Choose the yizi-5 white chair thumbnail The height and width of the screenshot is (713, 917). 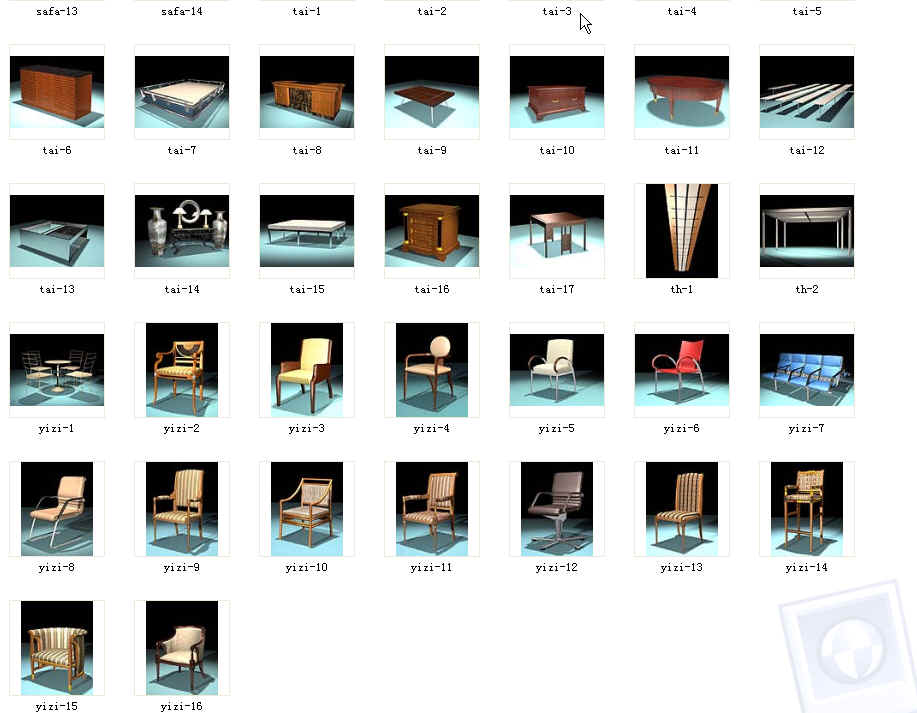[557, 370]
